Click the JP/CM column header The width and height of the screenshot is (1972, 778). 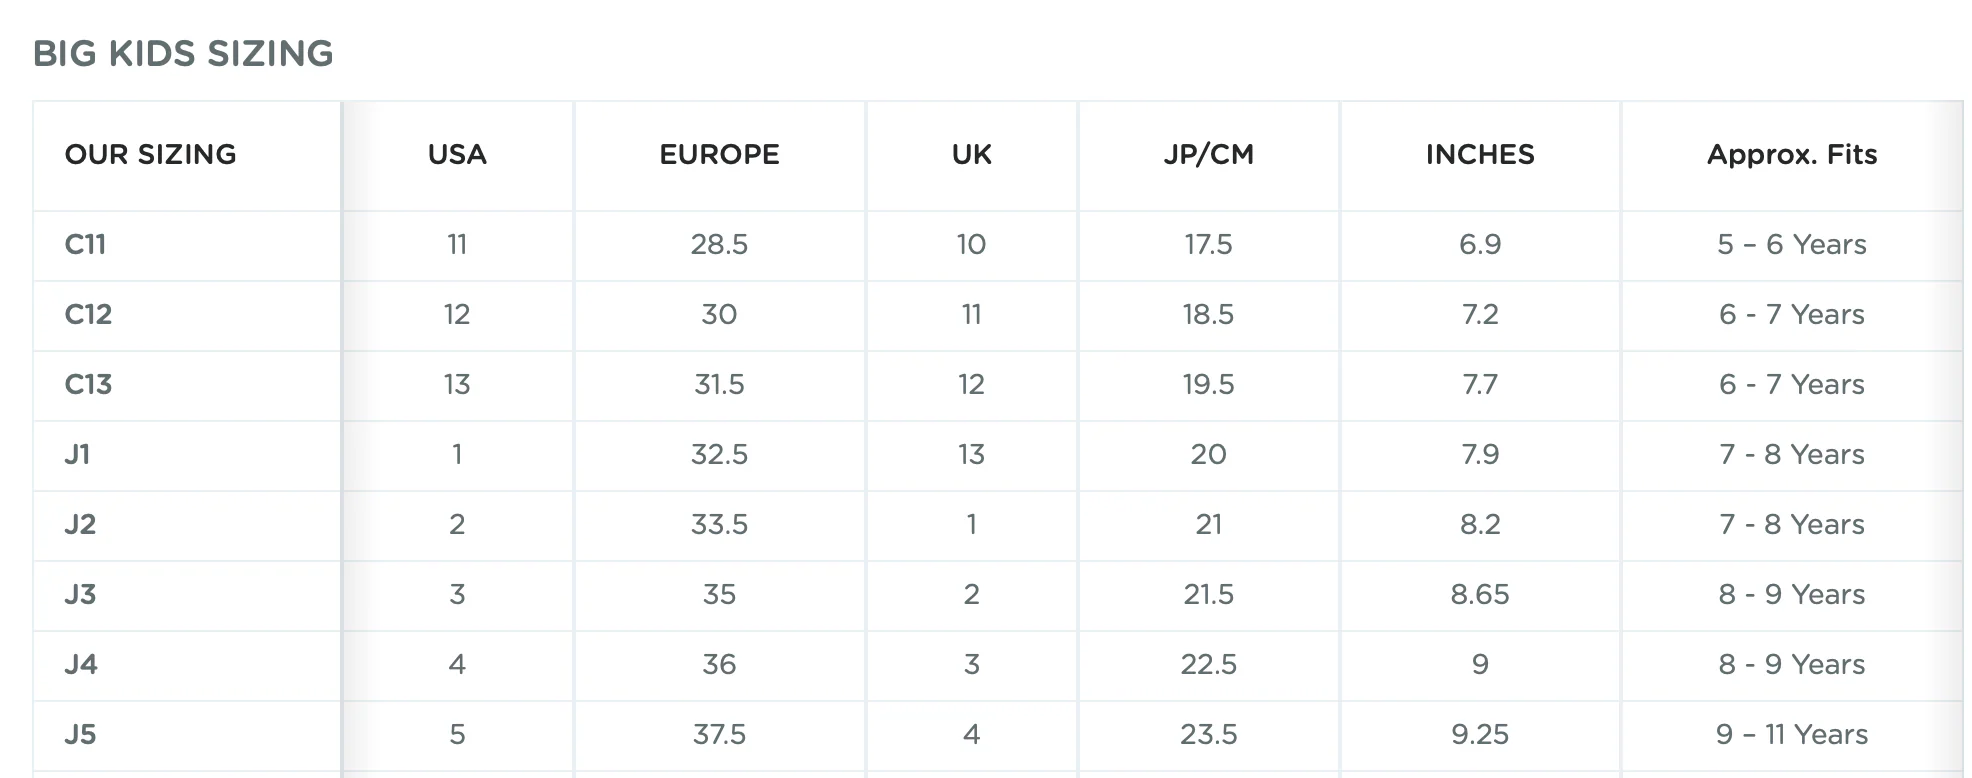pos(1208,155)
